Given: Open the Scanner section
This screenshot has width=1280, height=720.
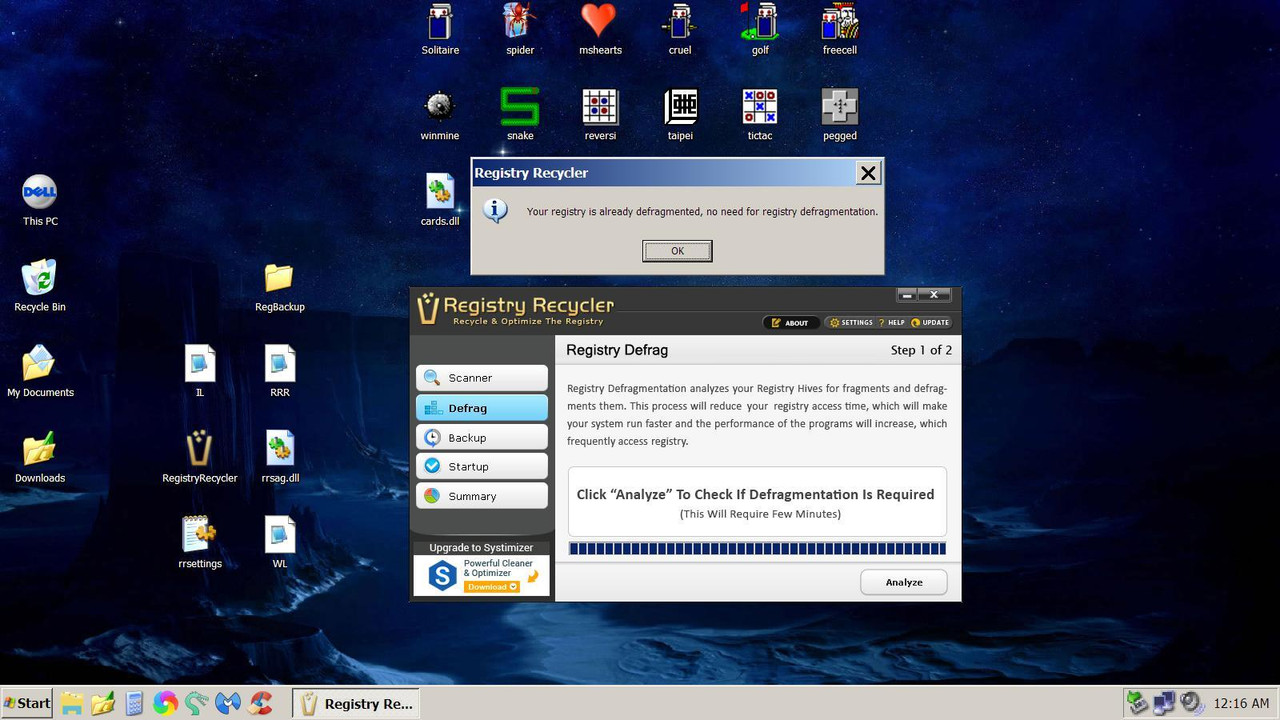Looking at the screenshot, I should 482,378.
